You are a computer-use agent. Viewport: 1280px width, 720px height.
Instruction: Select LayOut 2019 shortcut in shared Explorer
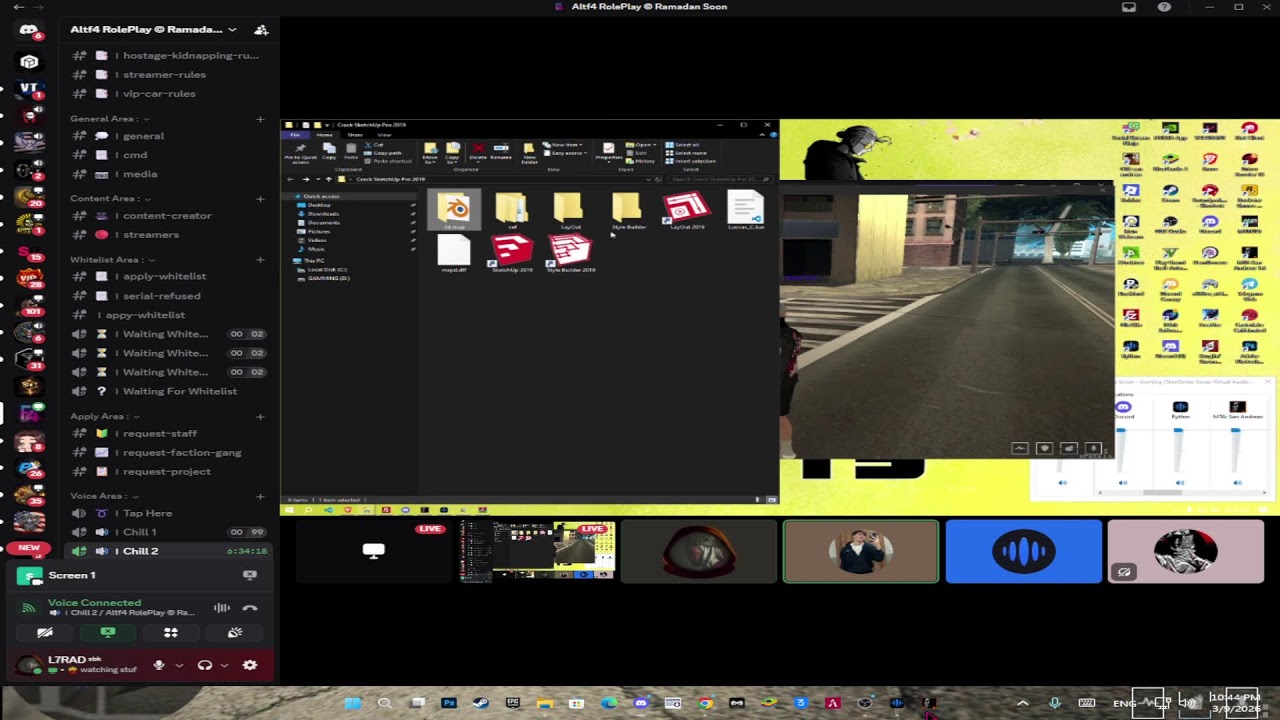(686, 210)
